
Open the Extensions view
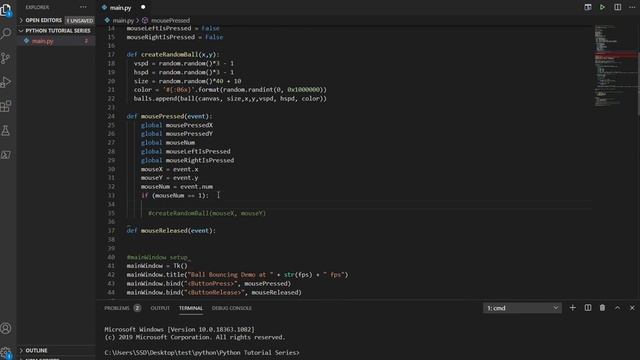[x=6, y=107]
